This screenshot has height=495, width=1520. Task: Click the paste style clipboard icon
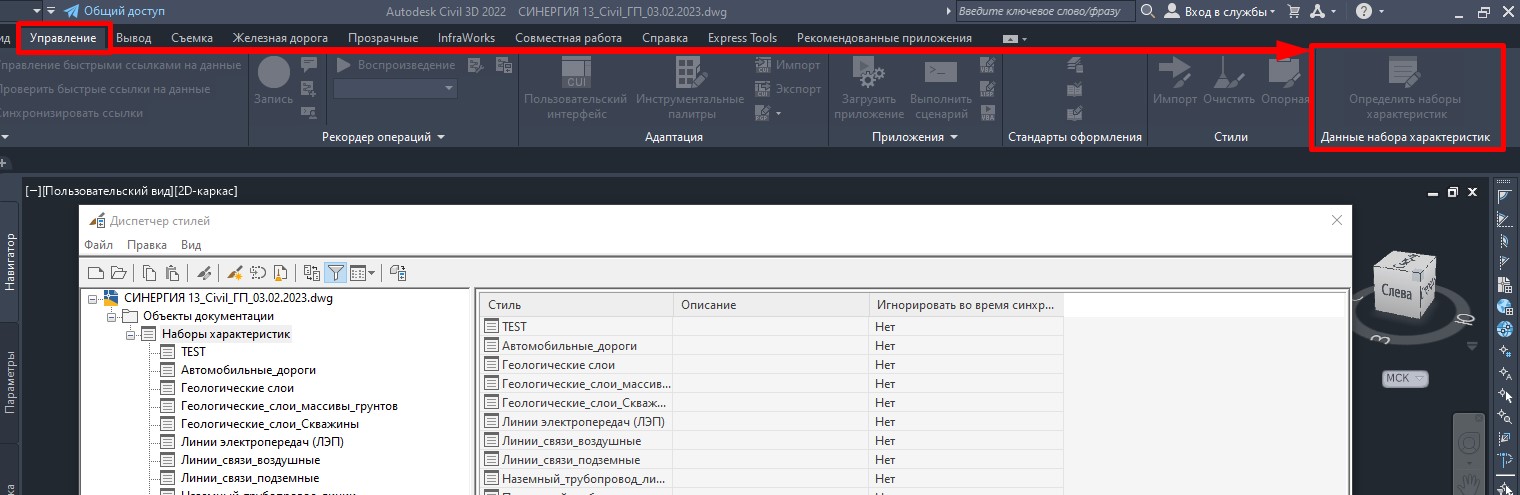pyautogui.click(x=171, y=272)
